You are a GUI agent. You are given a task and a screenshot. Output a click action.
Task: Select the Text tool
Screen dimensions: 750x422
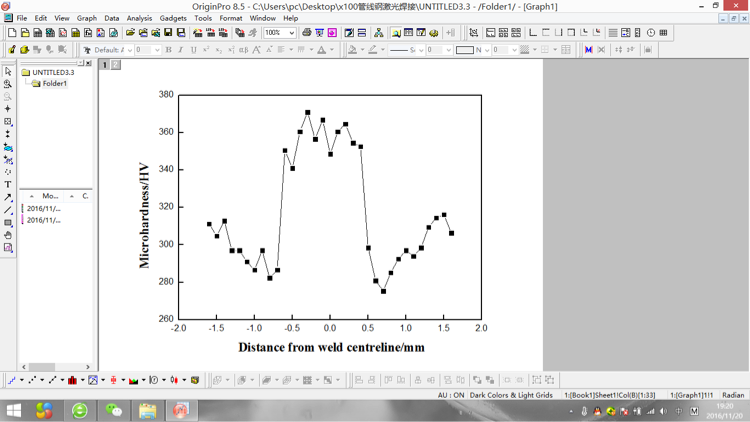point(8,184)
